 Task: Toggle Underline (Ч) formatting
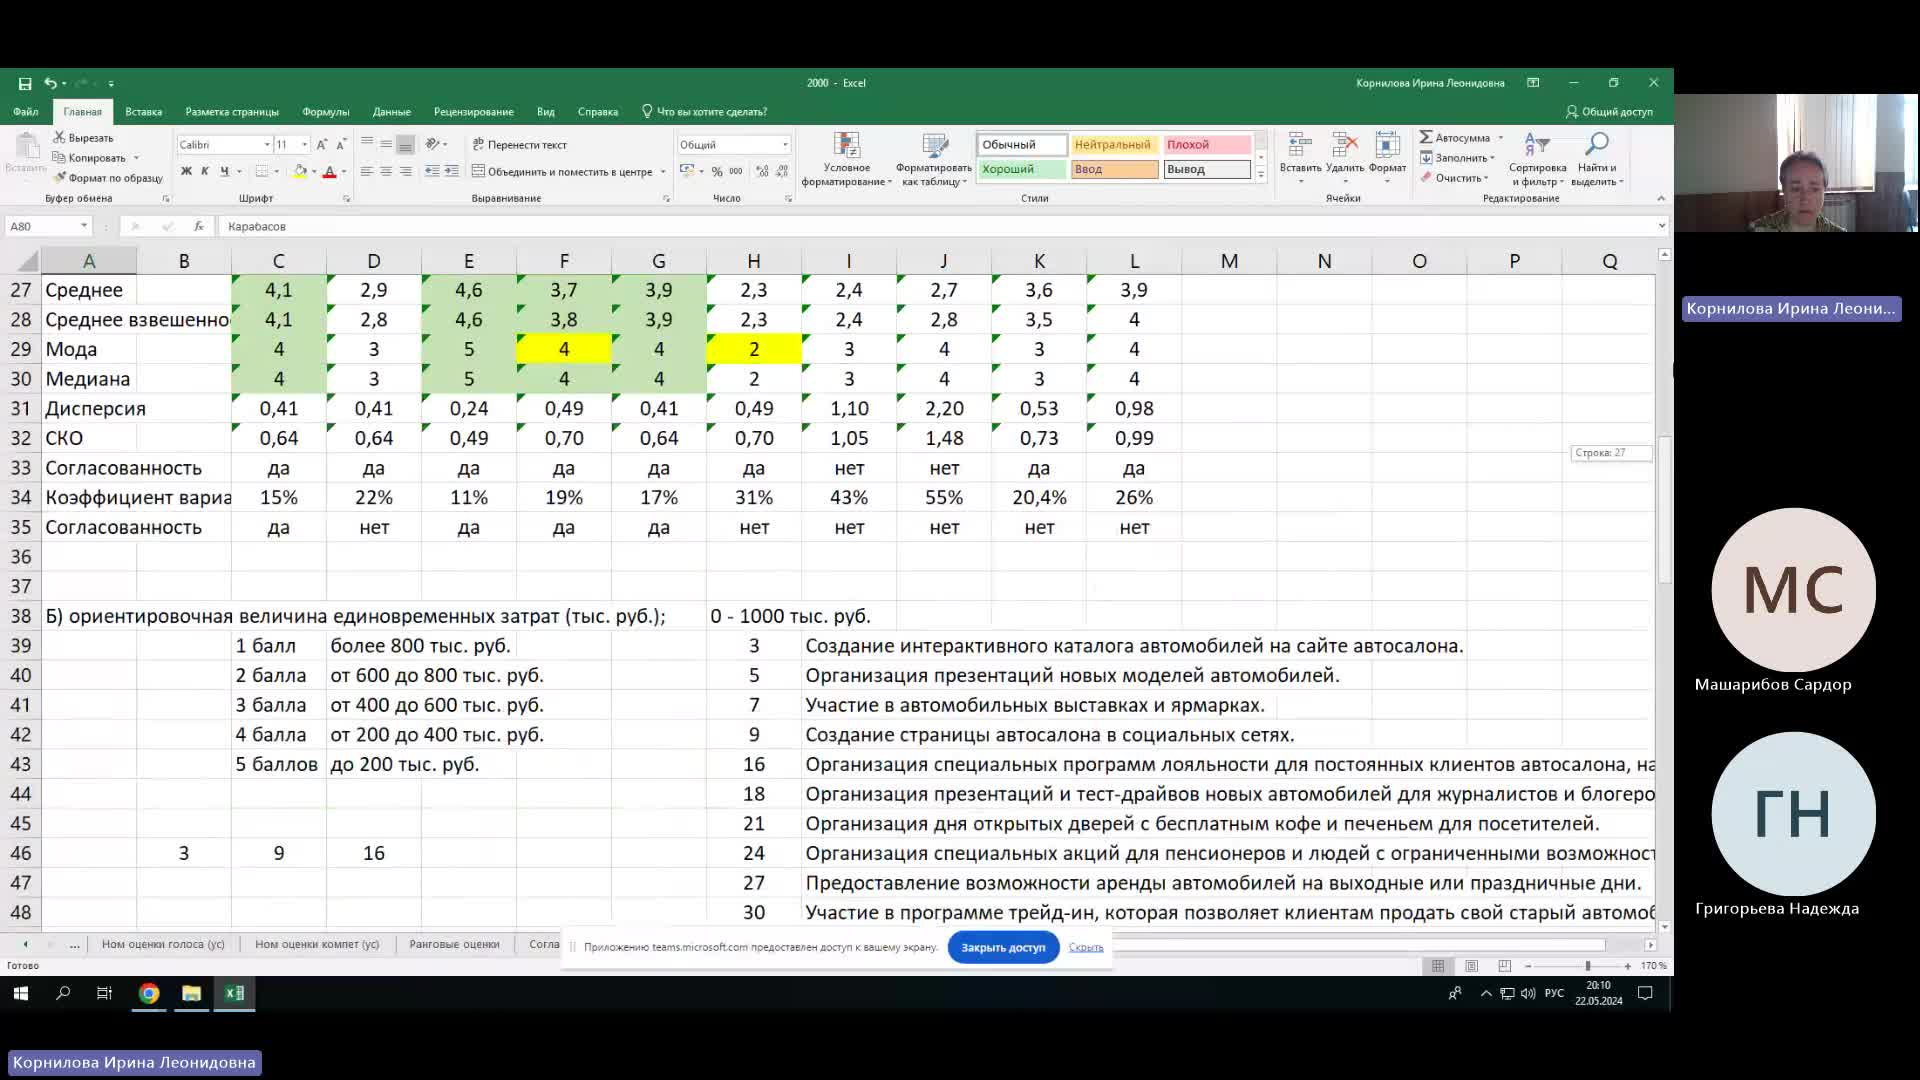(224, 172)
